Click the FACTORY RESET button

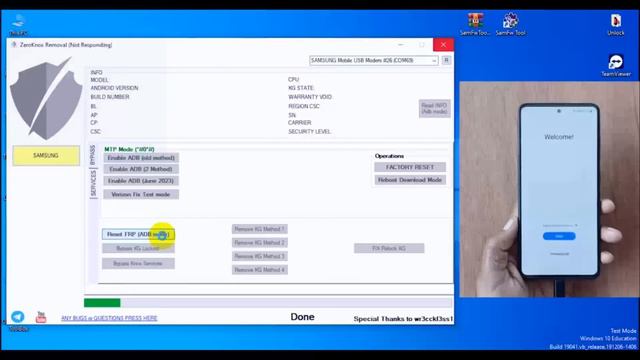[410, 167]
